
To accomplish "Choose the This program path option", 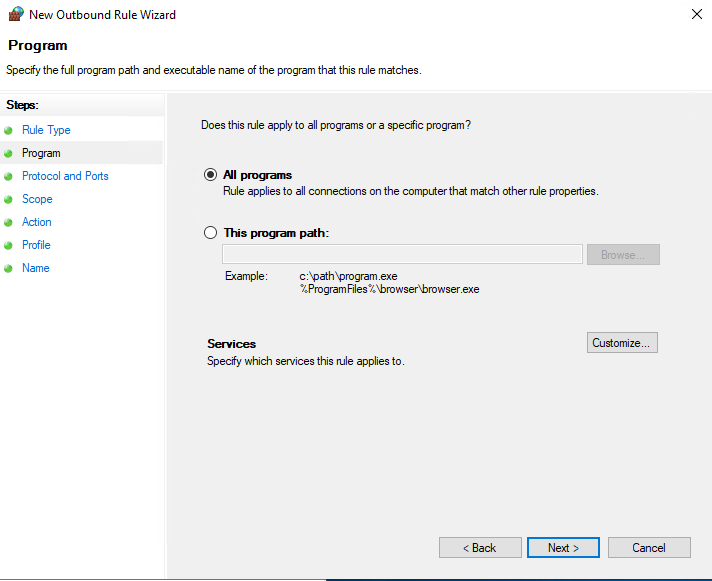I will pos(210,233).
